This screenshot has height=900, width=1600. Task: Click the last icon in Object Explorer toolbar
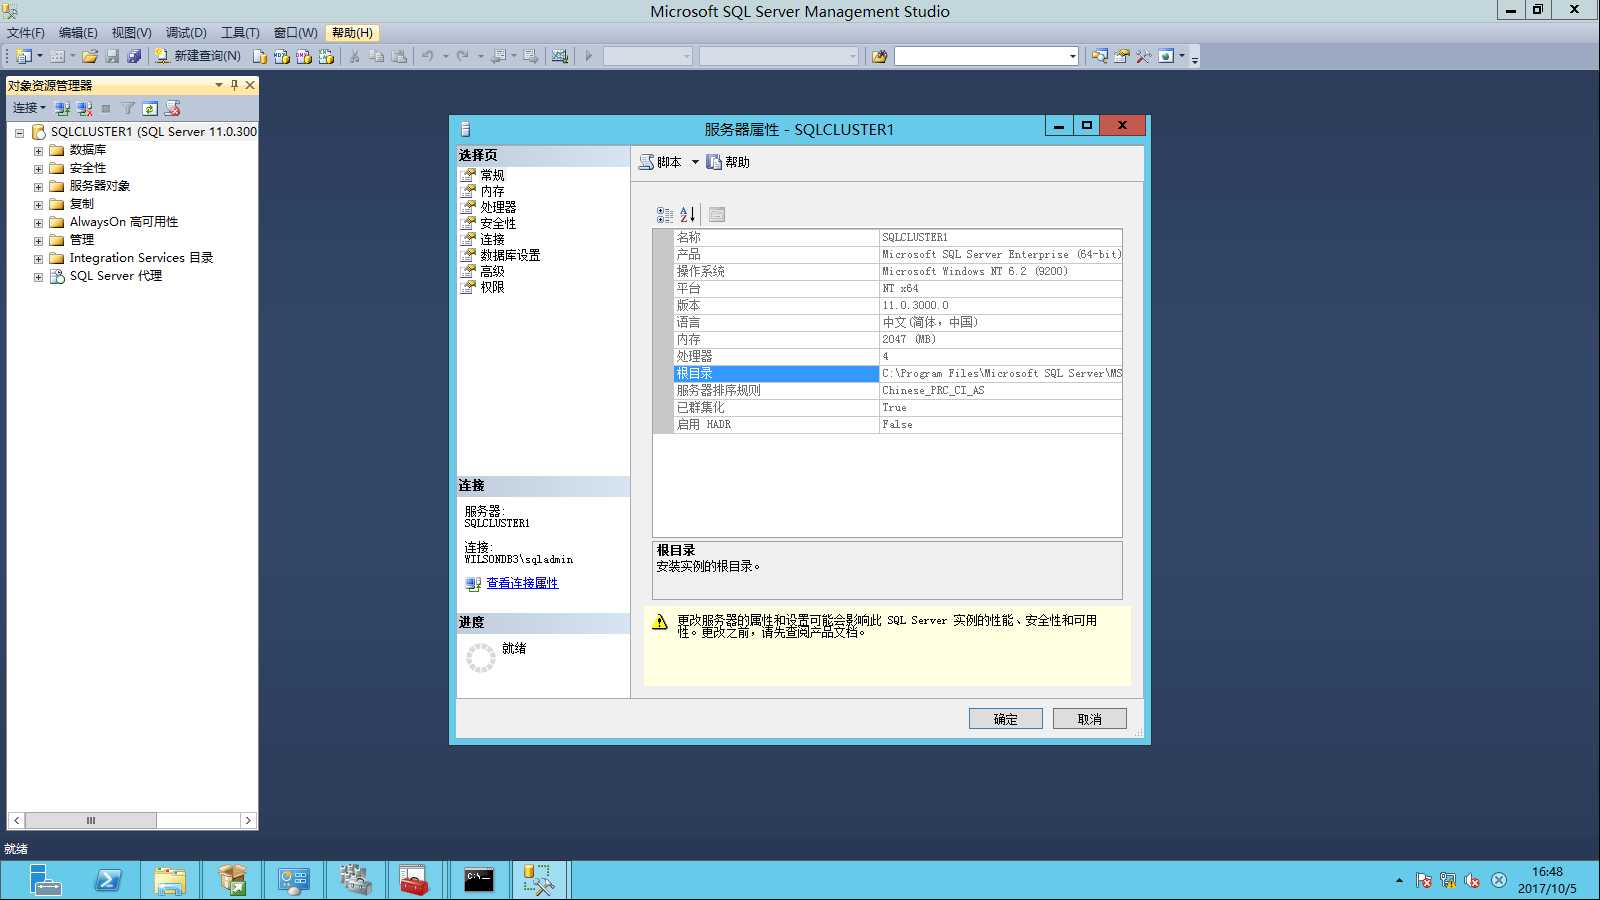click(x=172, y=108)
